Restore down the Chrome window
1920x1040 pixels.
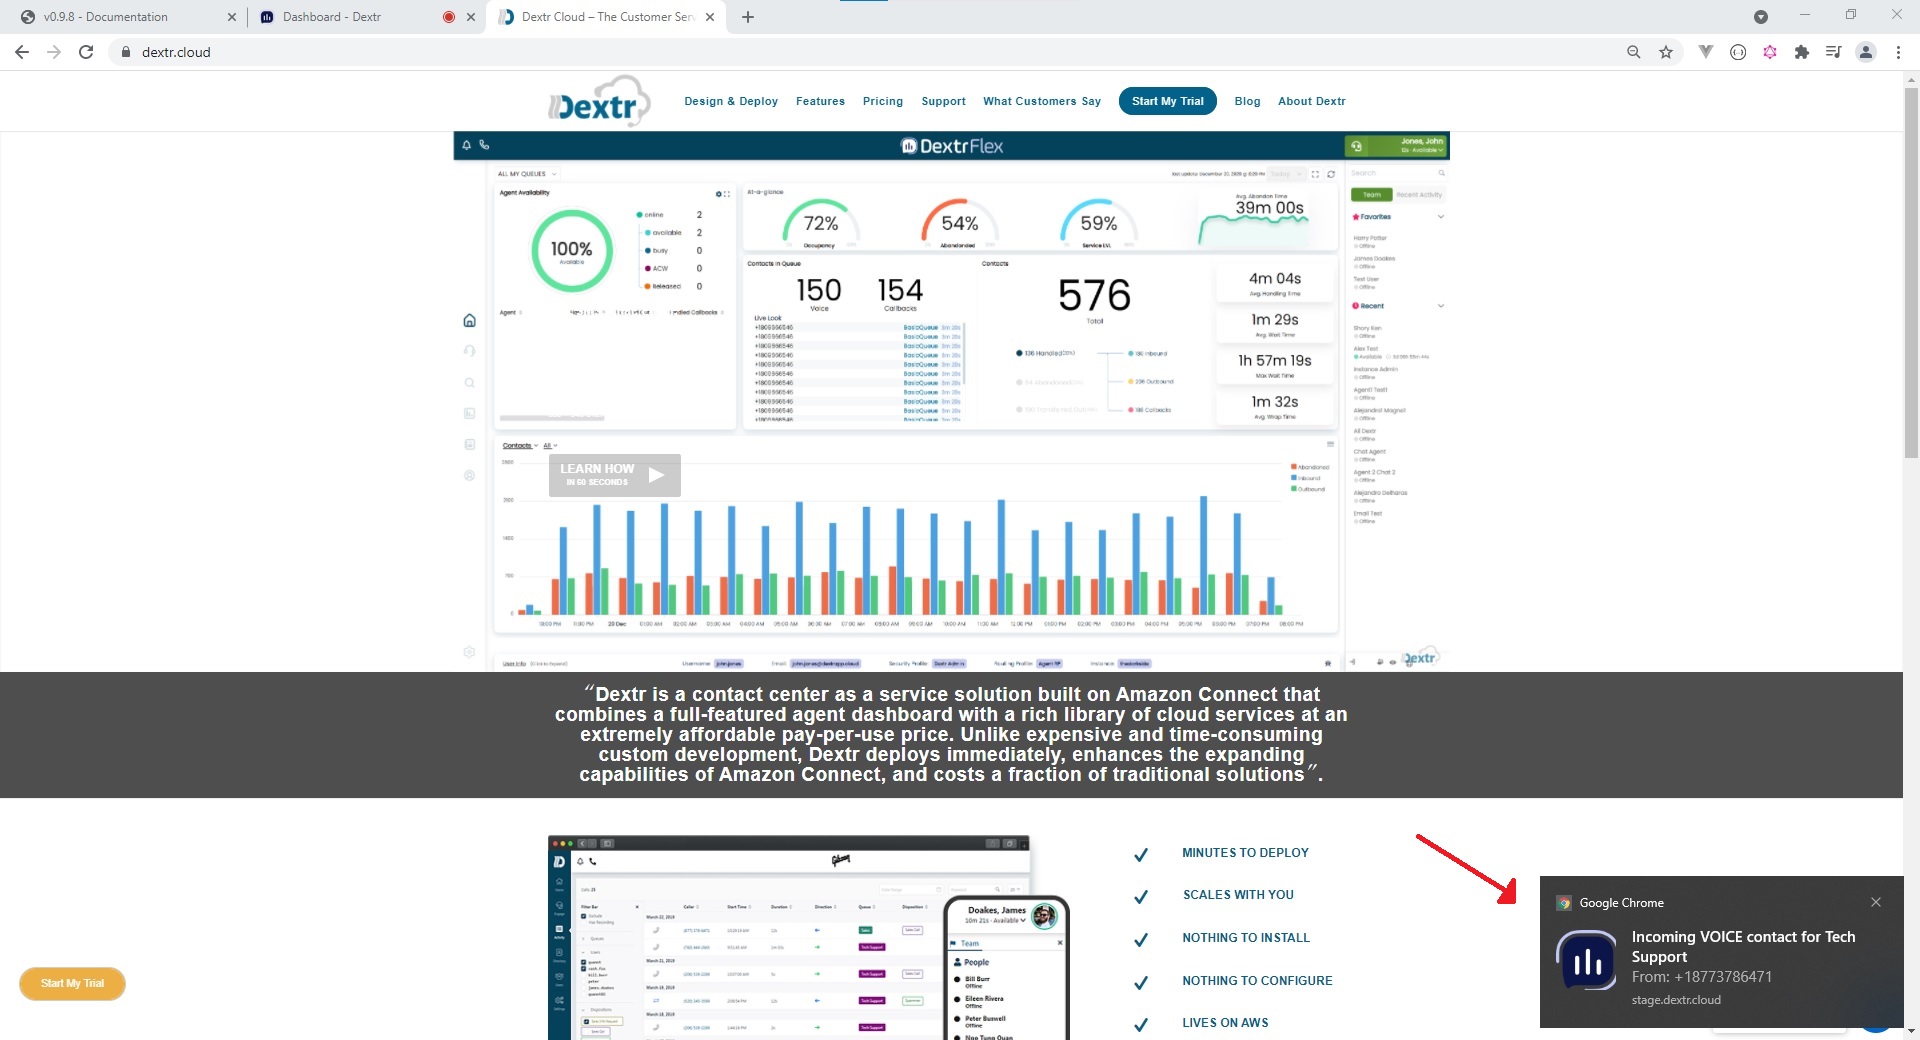click(1851, 15)
